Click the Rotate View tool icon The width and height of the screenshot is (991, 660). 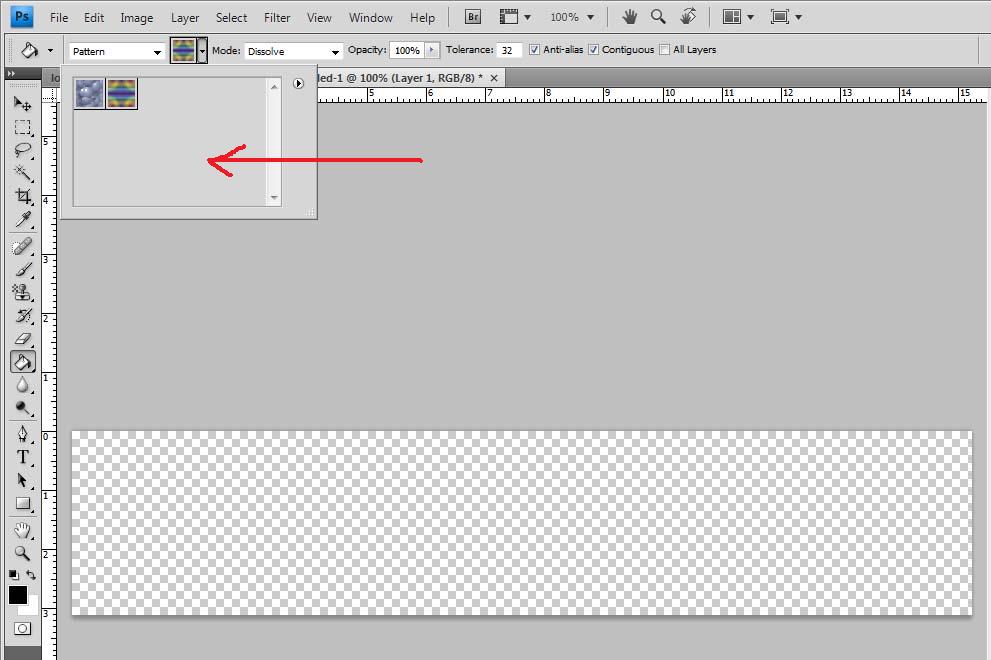(688, 16)
